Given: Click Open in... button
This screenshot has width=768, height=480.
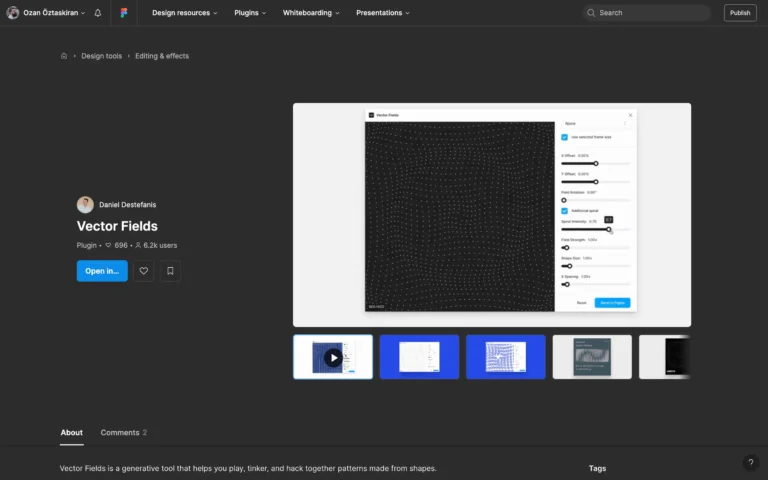Looking at the screenshot, I should (x=102, y=271).
